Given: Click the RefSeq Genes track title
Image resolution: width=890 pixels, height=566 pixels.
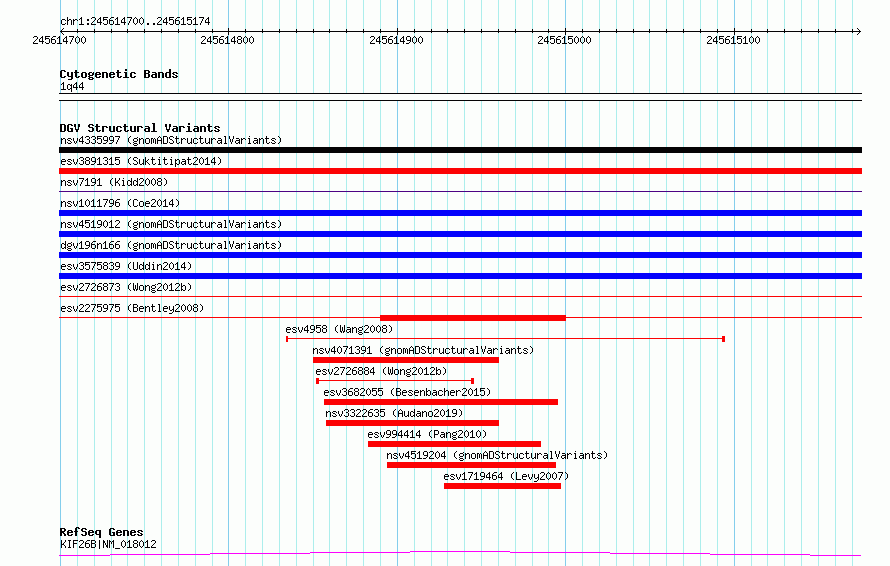Looking at the screenshot, I should tap(102, 532).
